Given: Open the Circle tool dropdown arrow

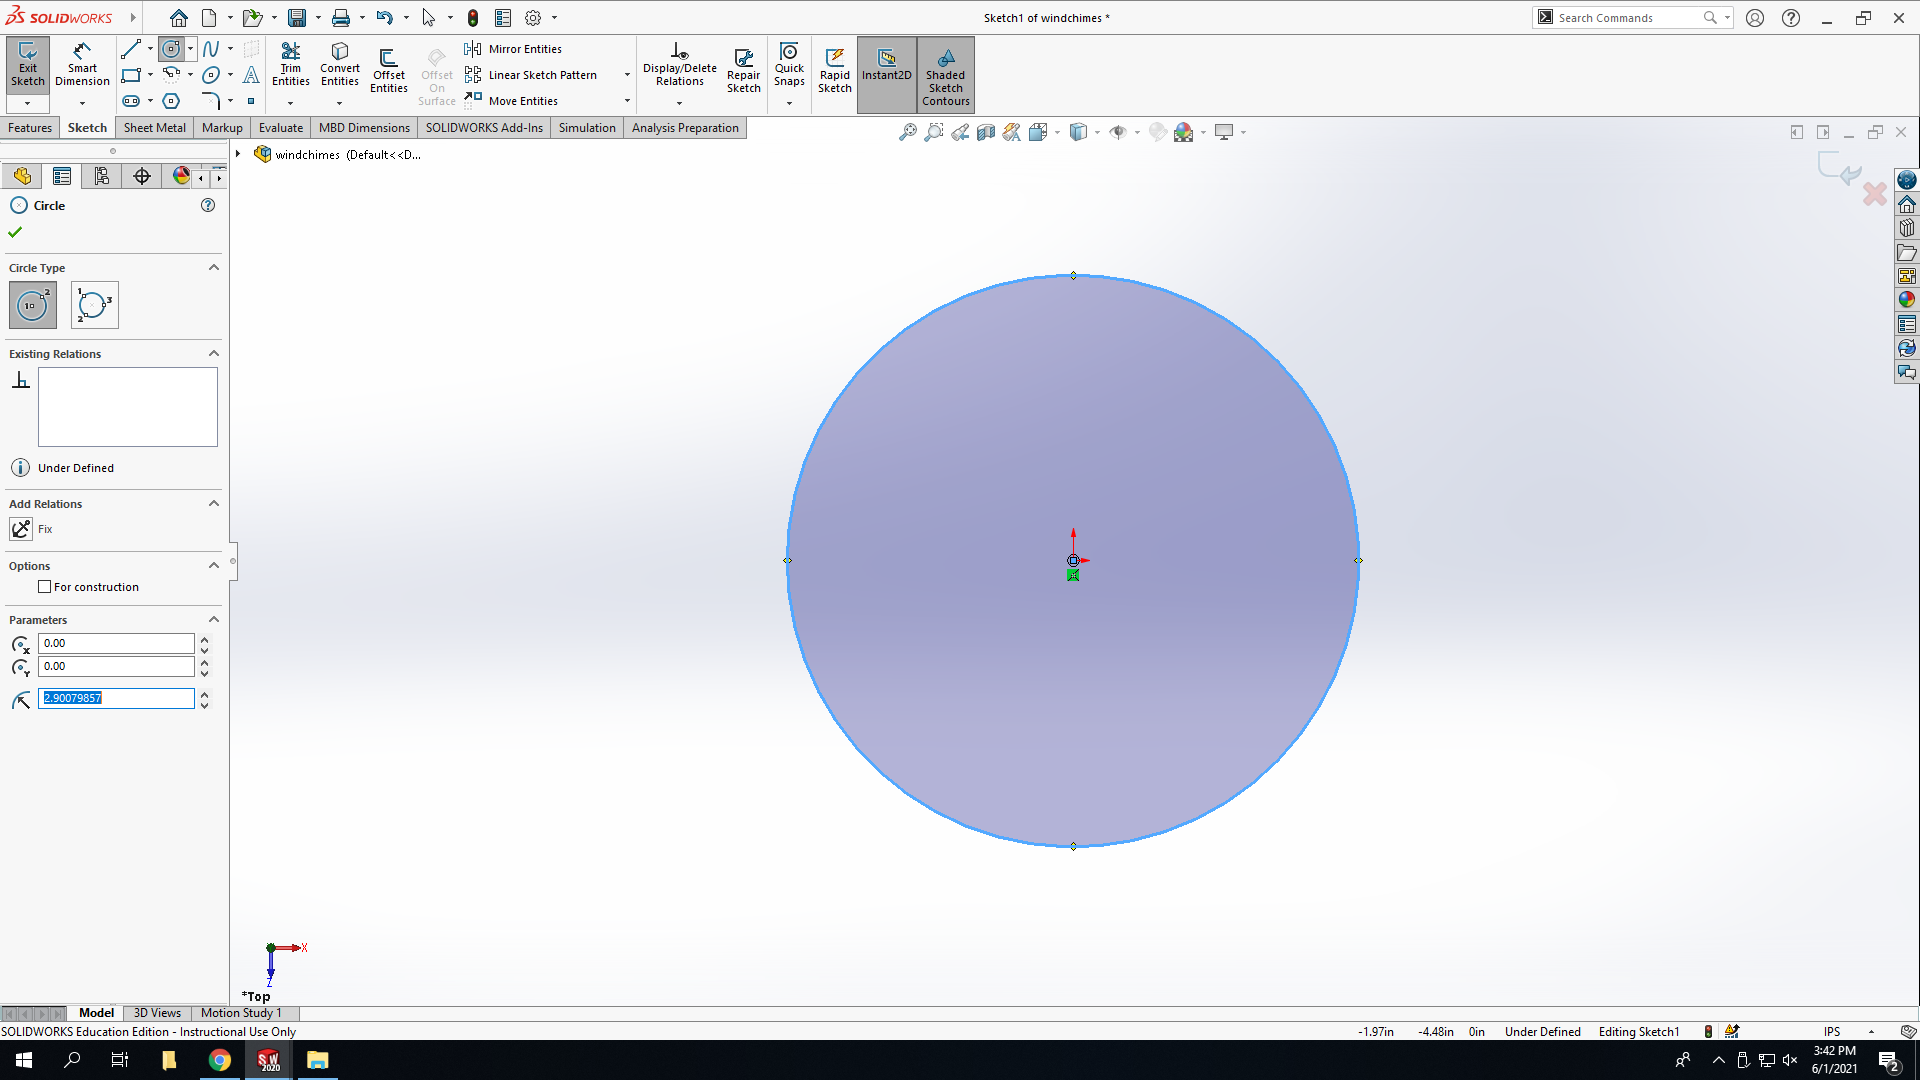Looking at the screenshot, I should pyautogui.click(x=190, y=49).
